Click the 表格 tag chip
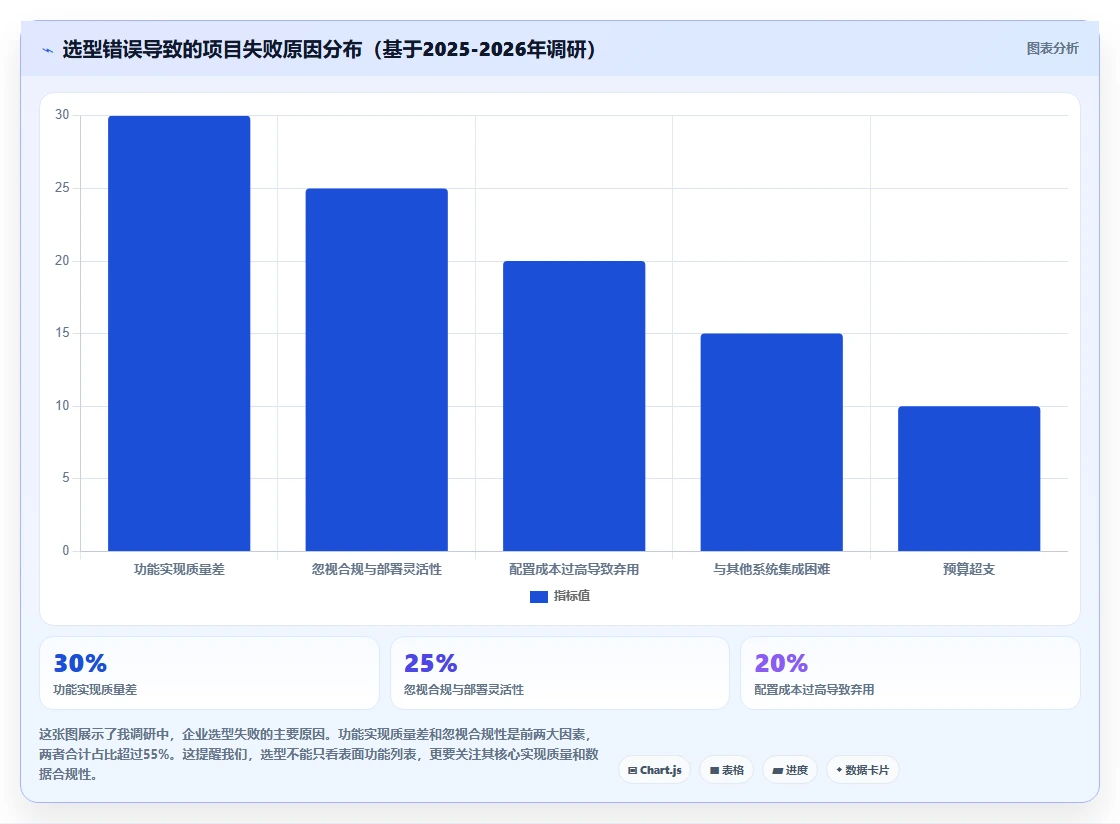This screenshot has width=1120, height=824. point(726,770)
